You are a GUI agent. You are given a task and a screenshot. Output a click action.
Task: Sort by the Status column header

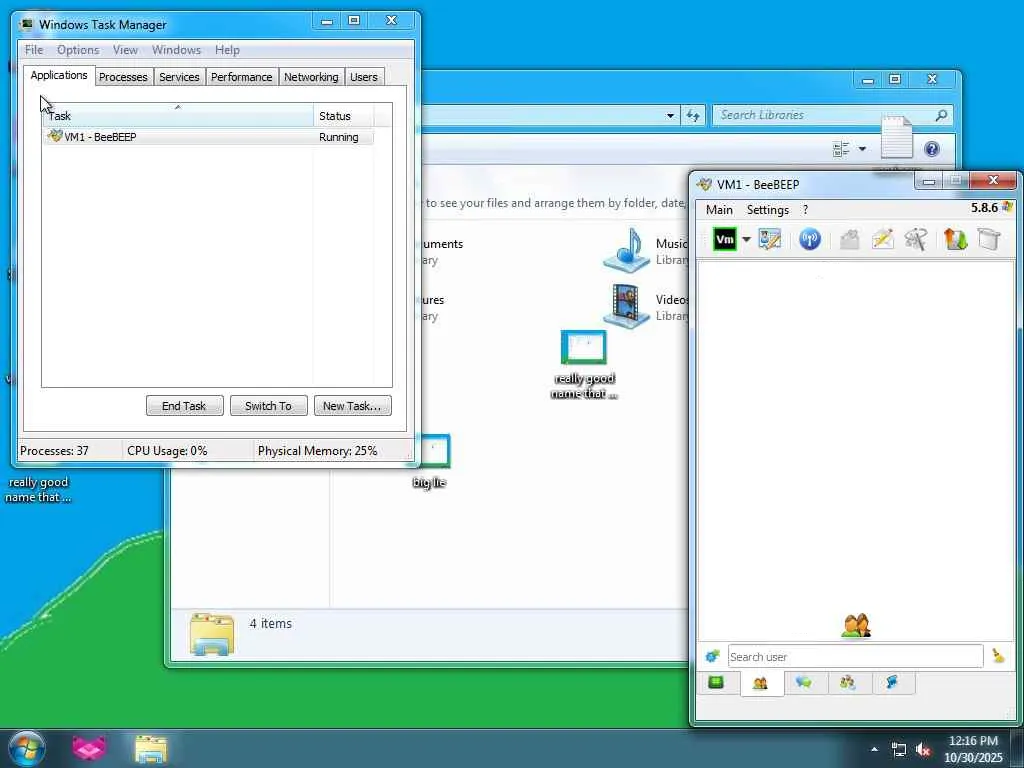tap(344, 116)
